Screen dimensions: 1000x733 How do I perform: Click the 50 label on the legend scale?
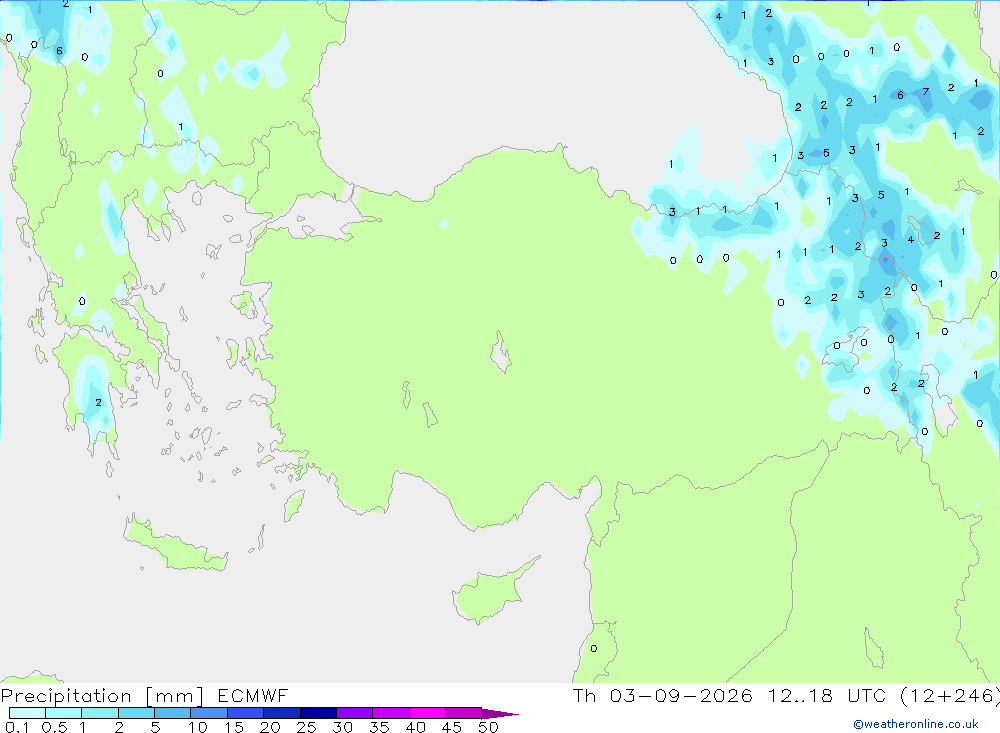click(488, 727)
